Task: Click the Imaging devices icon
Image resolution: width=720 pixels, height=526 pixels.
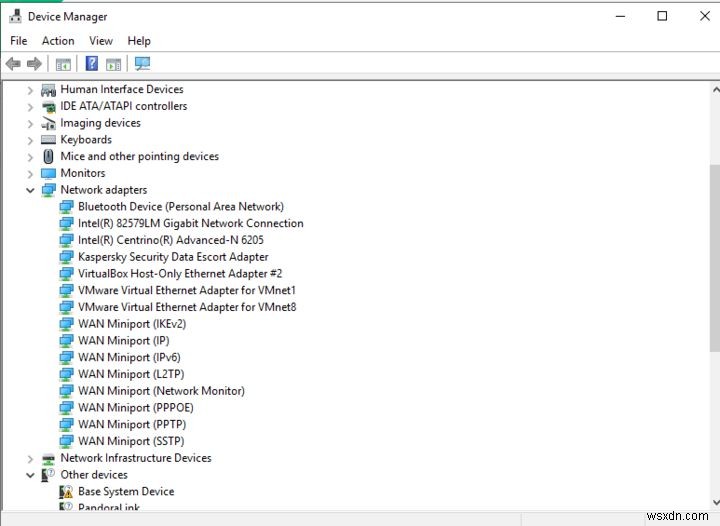Action: 48,123
